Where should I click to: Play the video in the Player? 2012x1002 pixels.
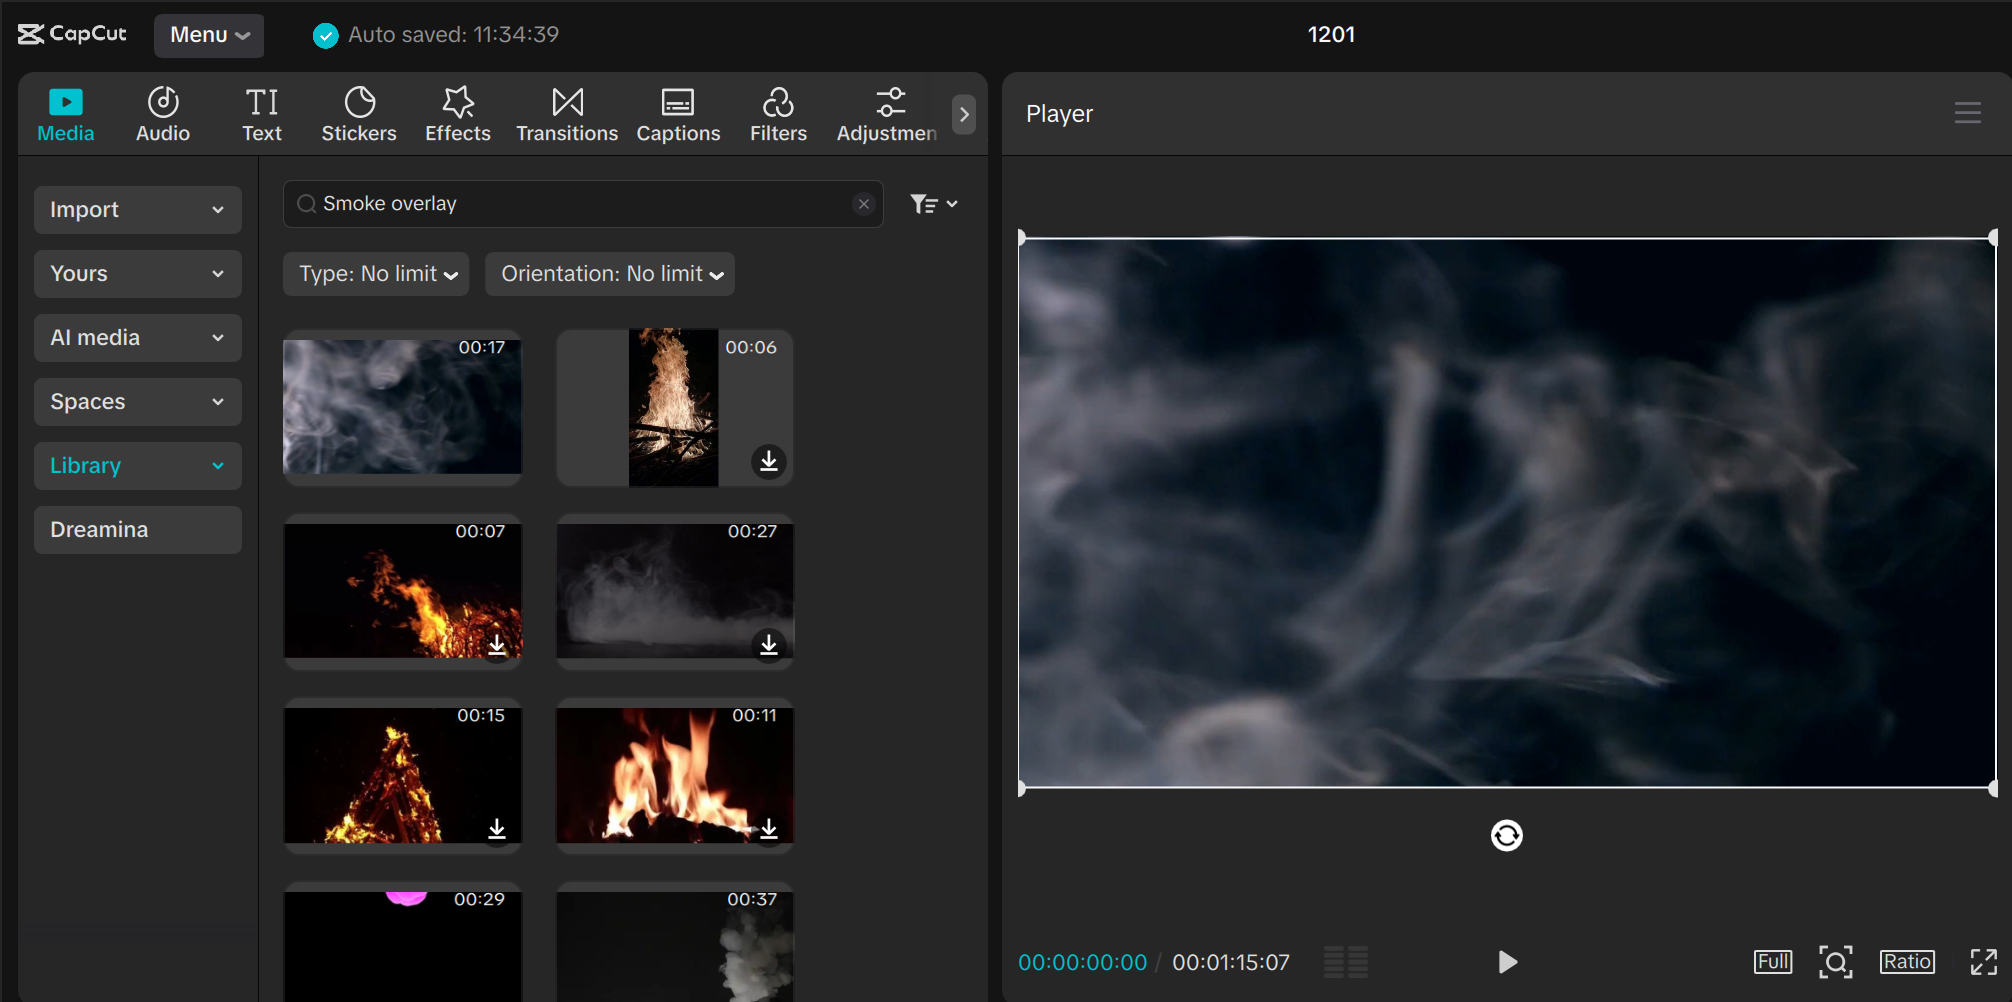(x=1507, y=961)
